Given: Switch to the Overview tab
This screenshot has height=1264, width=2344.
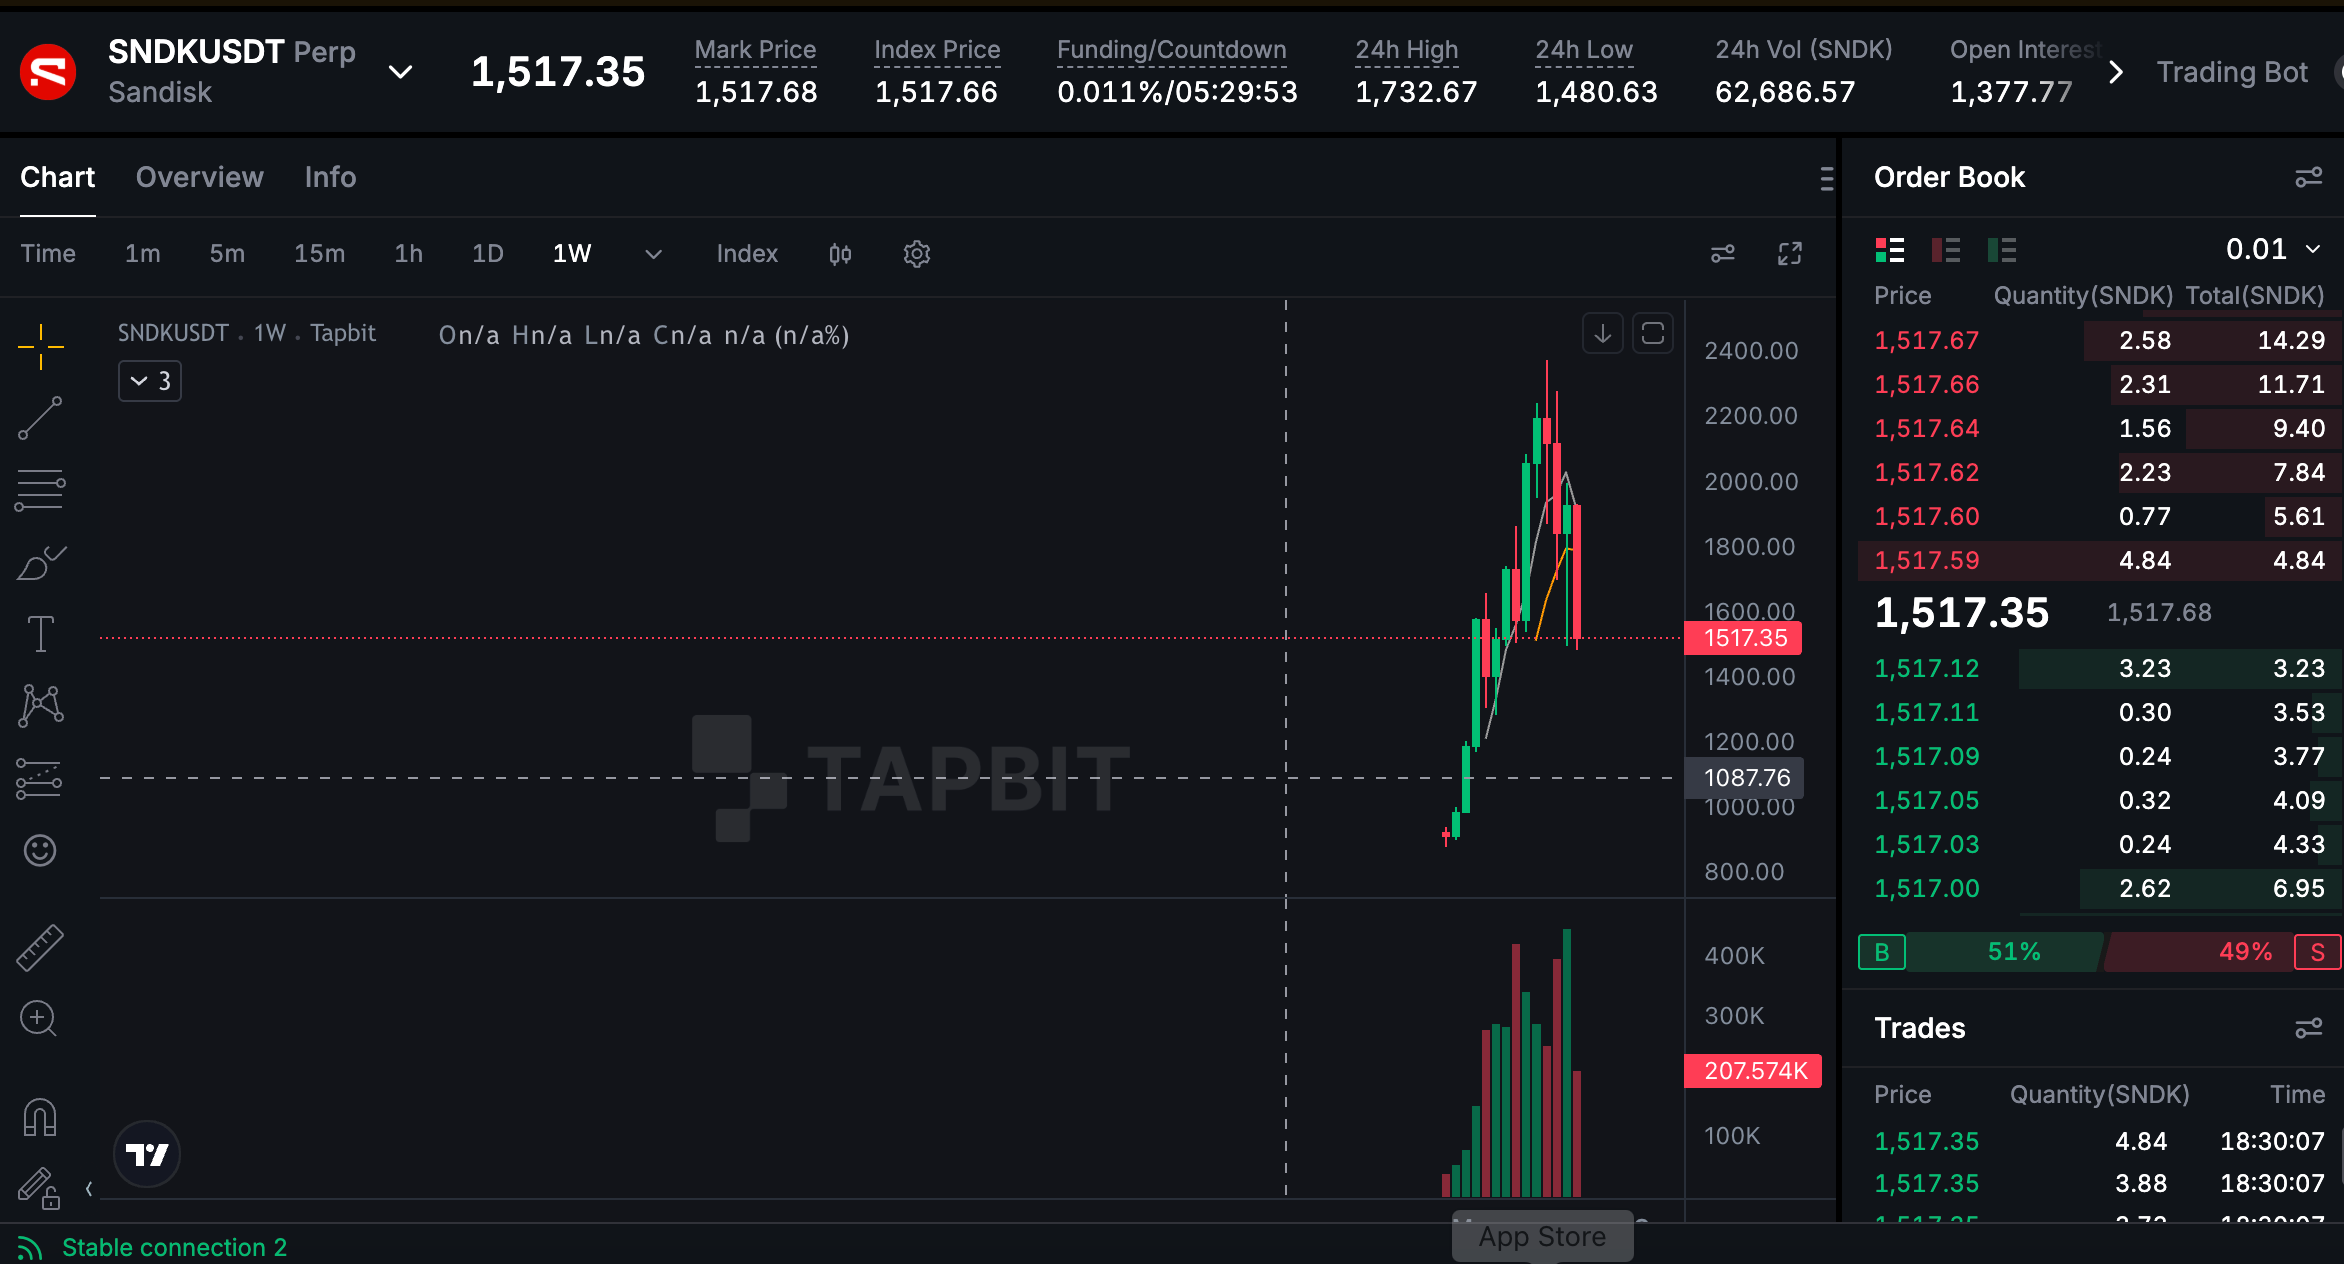Looking at the screenshot, I should click(x=200, y=177).
